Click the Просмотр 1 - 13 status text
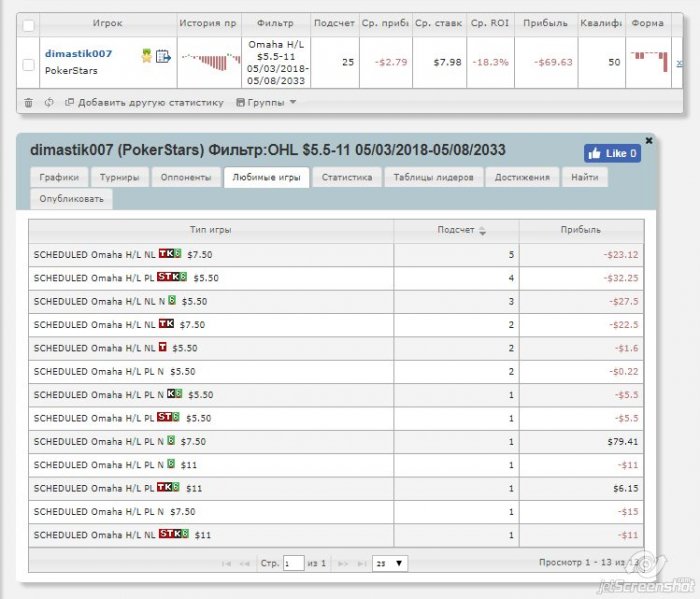Screen dimensions: 700x599 [x=589, y=562]
